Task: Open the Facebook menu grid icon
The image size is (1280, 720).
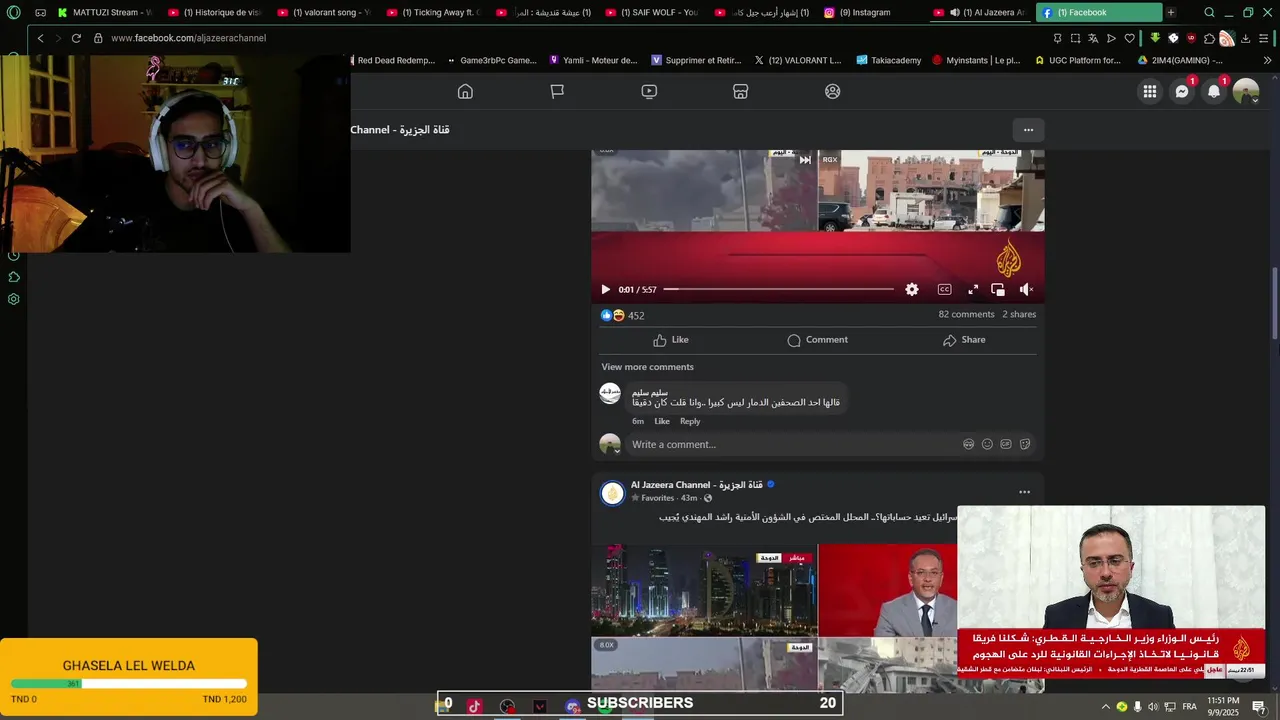Action: point(1150,91)
